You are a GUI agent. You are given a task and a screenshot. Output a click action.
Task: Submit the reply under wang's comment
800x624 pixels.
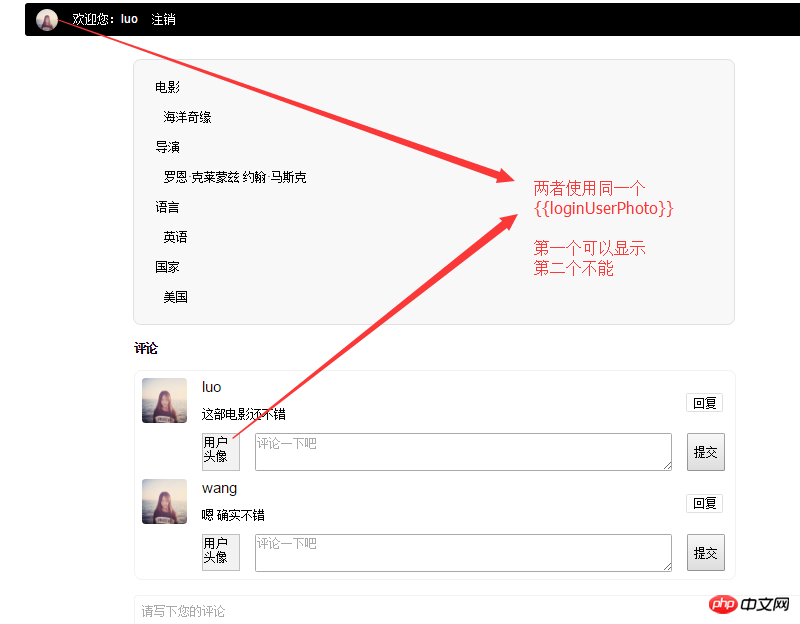[706, 553]
